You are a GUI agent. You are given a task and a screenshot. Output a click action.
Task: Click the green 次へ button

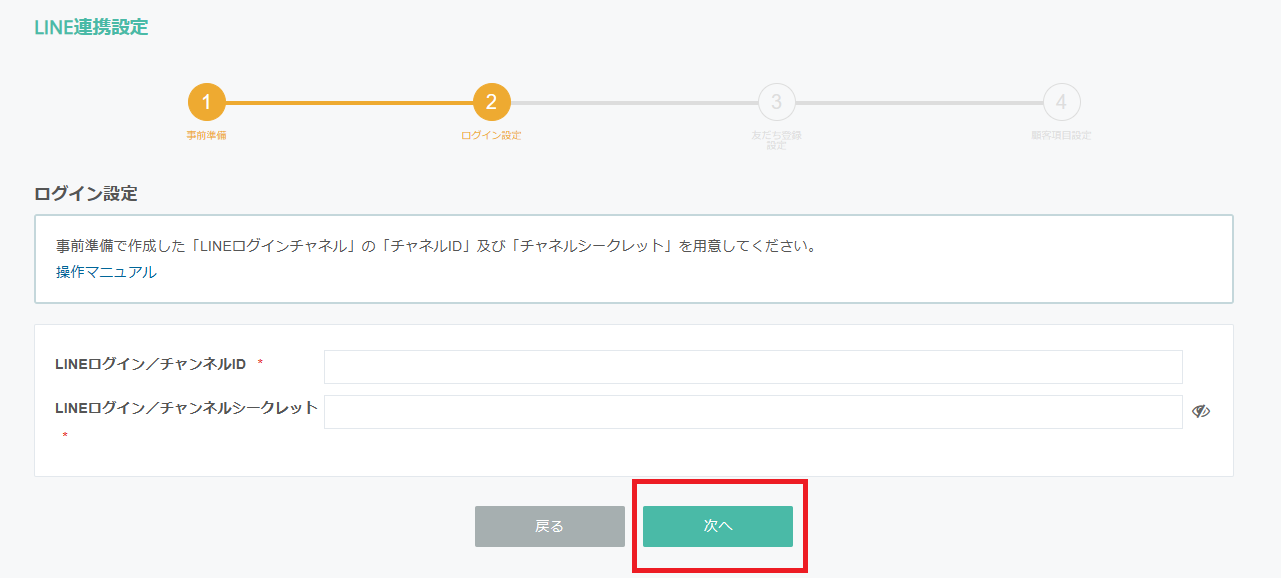[718, 526]
